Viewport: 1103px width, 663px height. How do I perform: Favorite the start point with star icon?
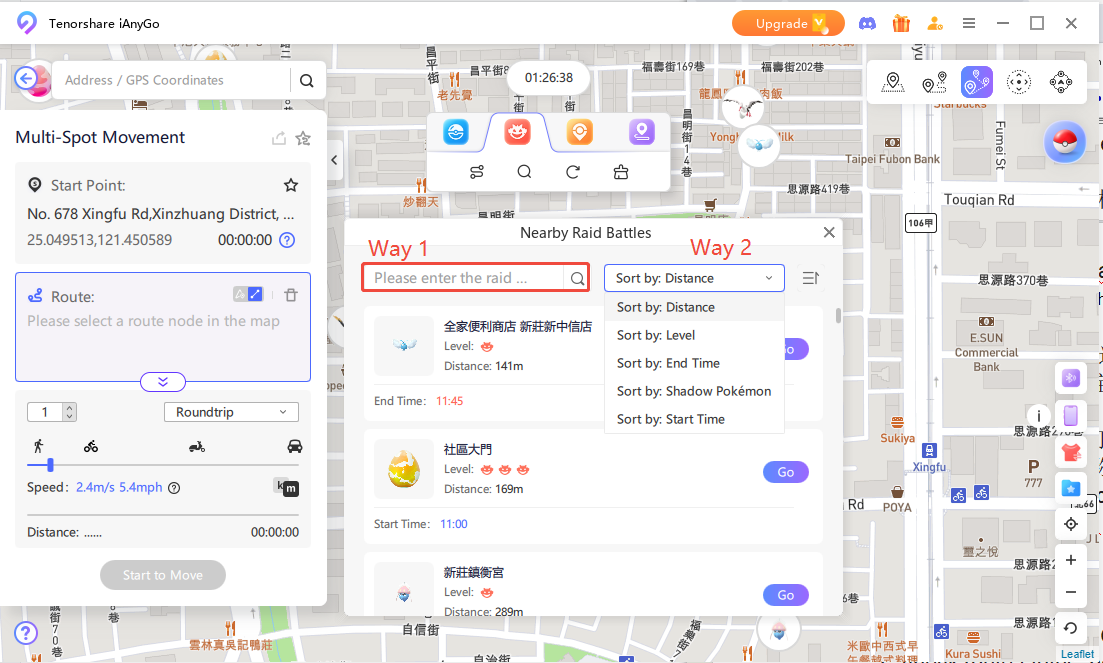point(291,185)
